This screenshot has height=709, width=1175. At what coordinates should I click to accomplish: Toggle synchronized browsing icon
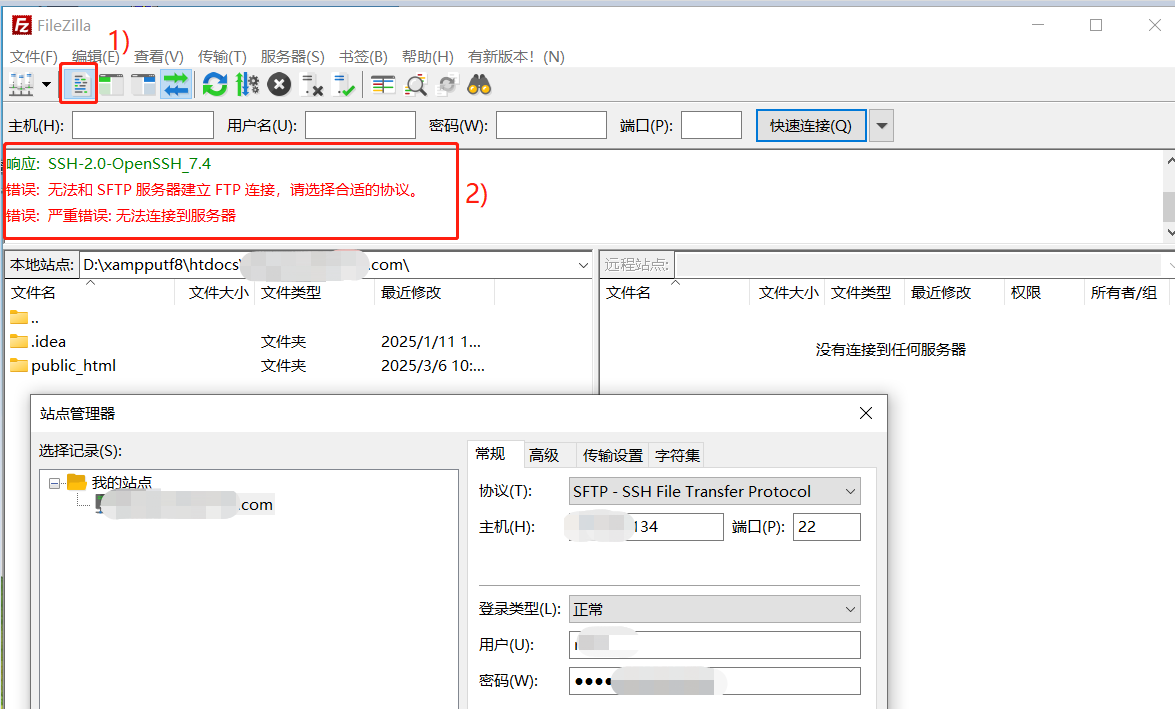pyautogui.click(x=447, y=85)
